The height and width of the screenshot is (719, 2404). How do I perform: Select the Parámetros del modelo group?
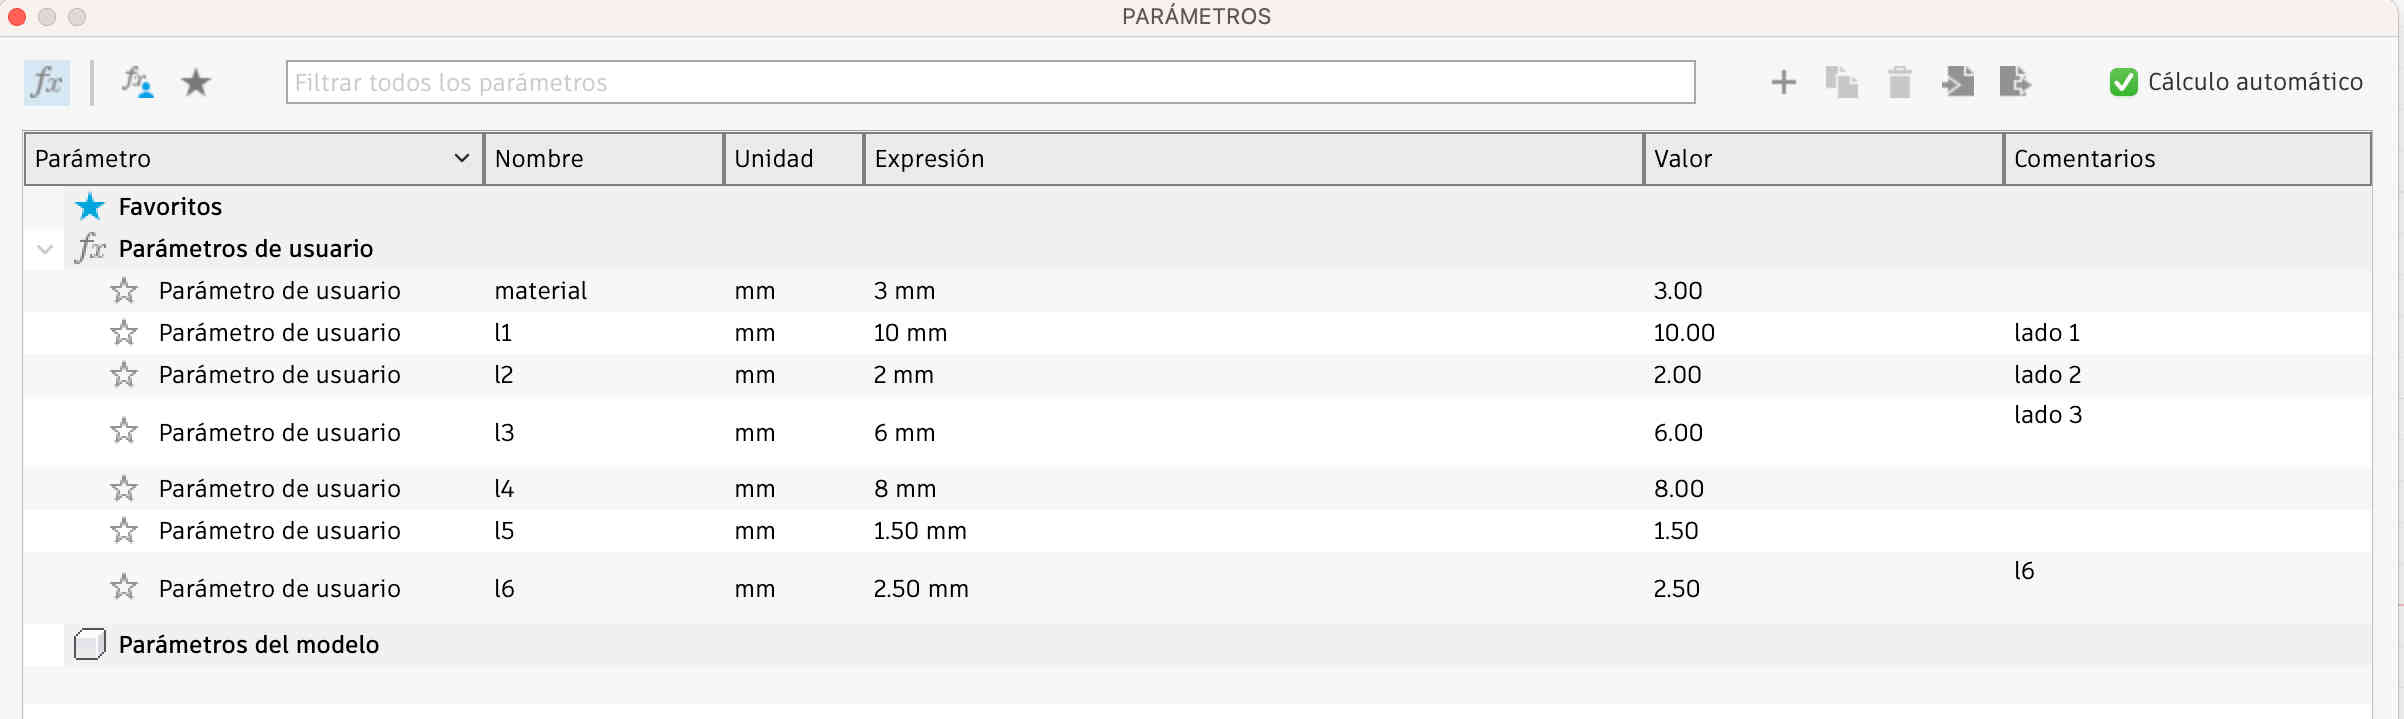248,645
